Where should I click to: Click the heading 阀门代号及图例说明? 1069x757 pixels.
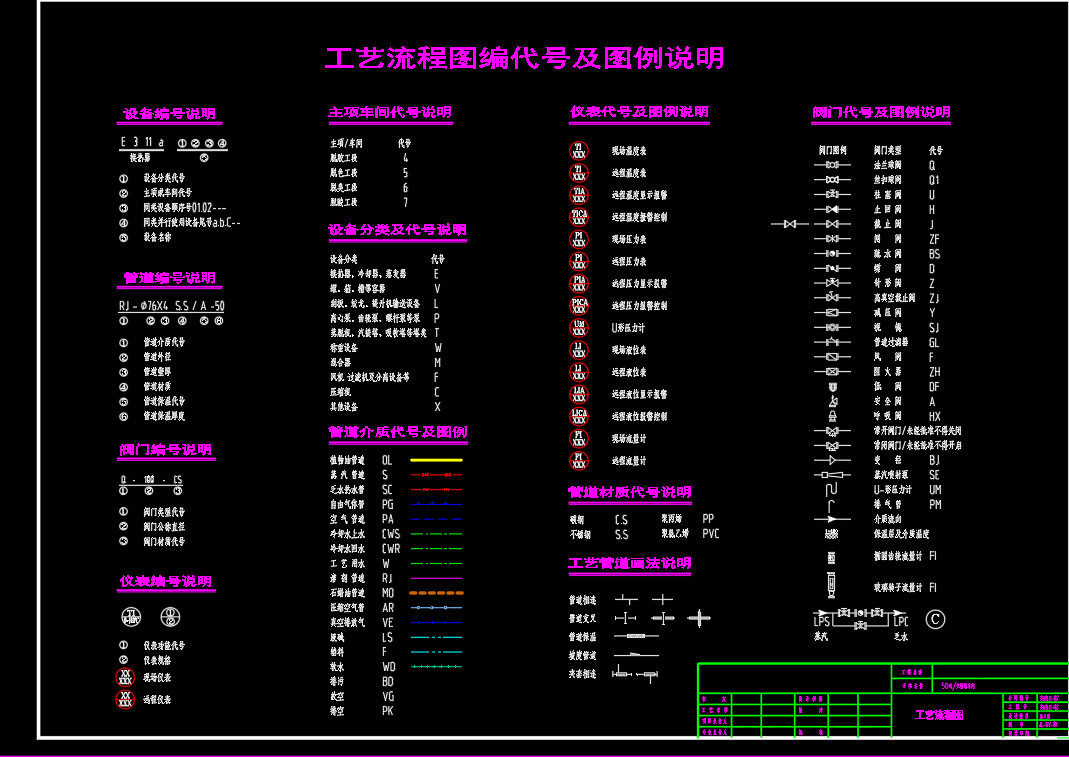click(x=881, y=113)
